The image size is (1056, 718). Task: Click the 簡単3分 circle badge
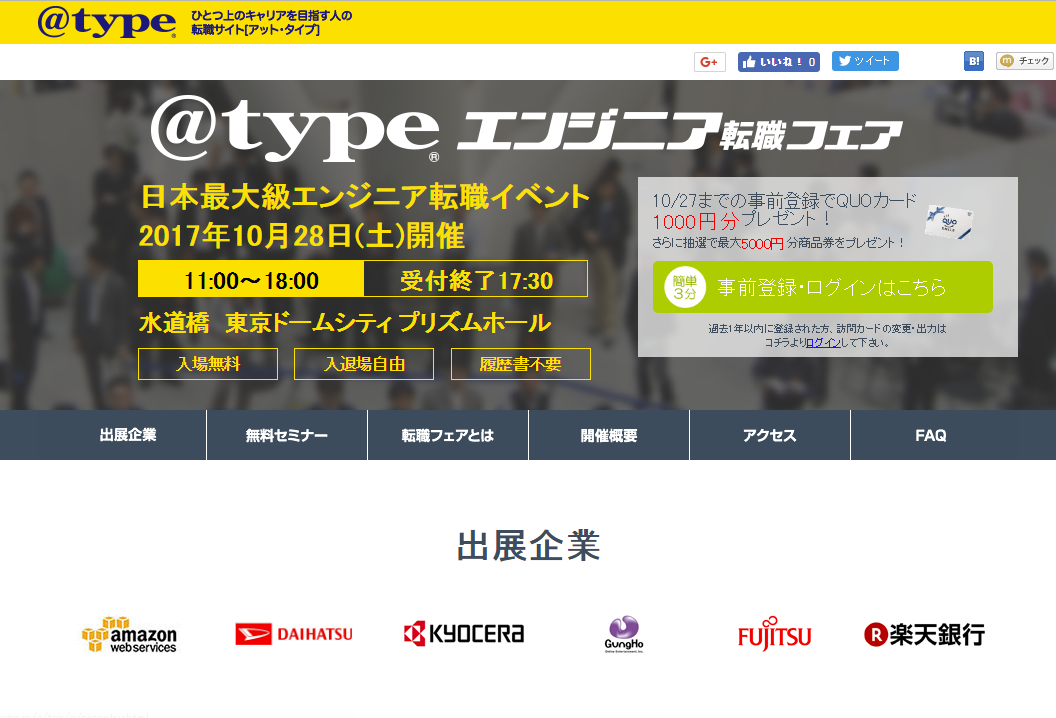[x=685, y=288]
